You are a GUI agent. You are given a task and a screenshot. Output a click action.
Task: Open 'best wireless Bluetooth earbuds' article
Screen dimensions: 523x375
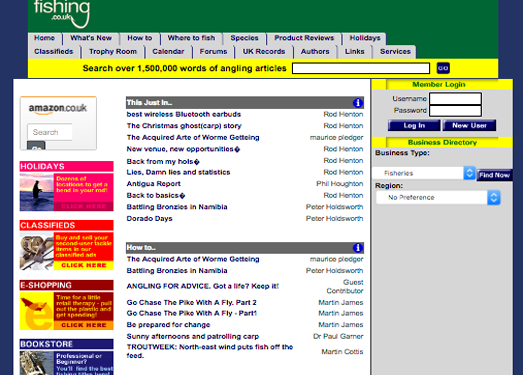184,114
